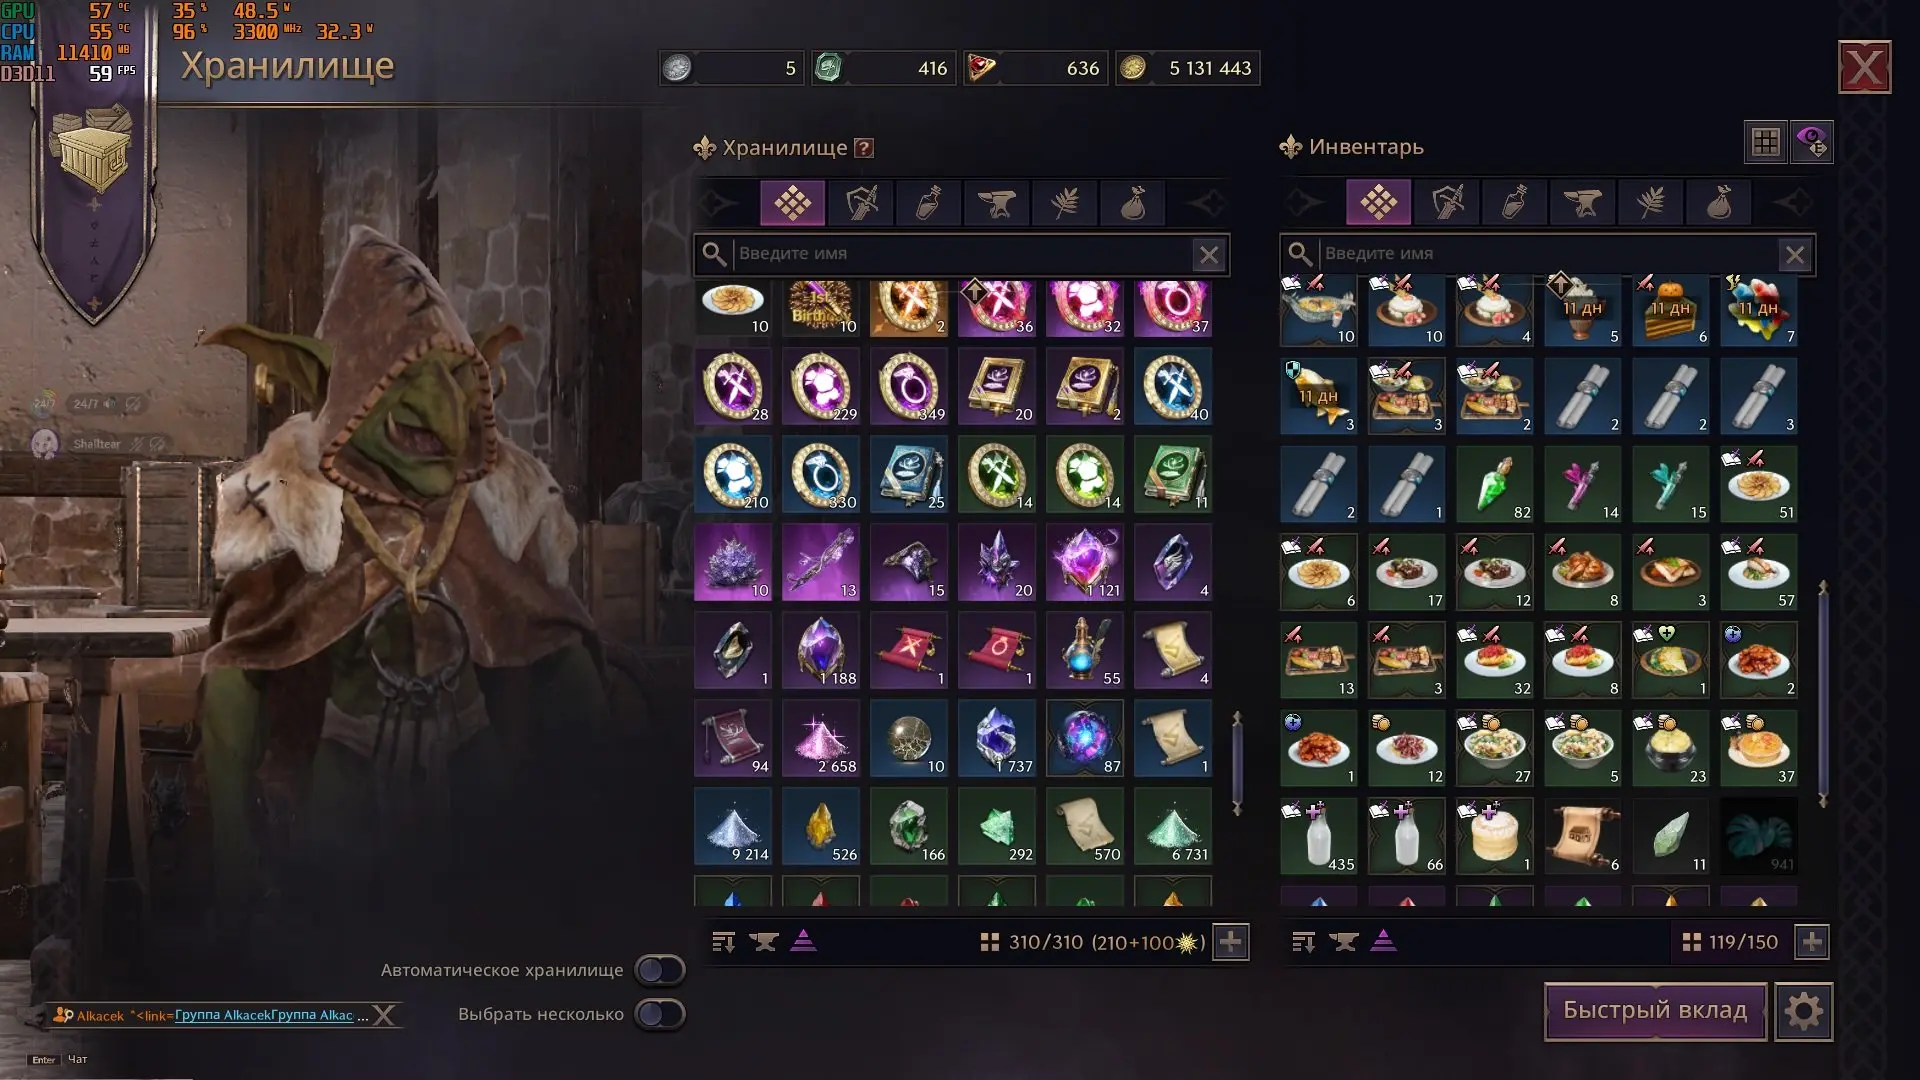
Task: Expand inventory capacity with plus button
Action: pyautogui.click(x=1812, y=942)
